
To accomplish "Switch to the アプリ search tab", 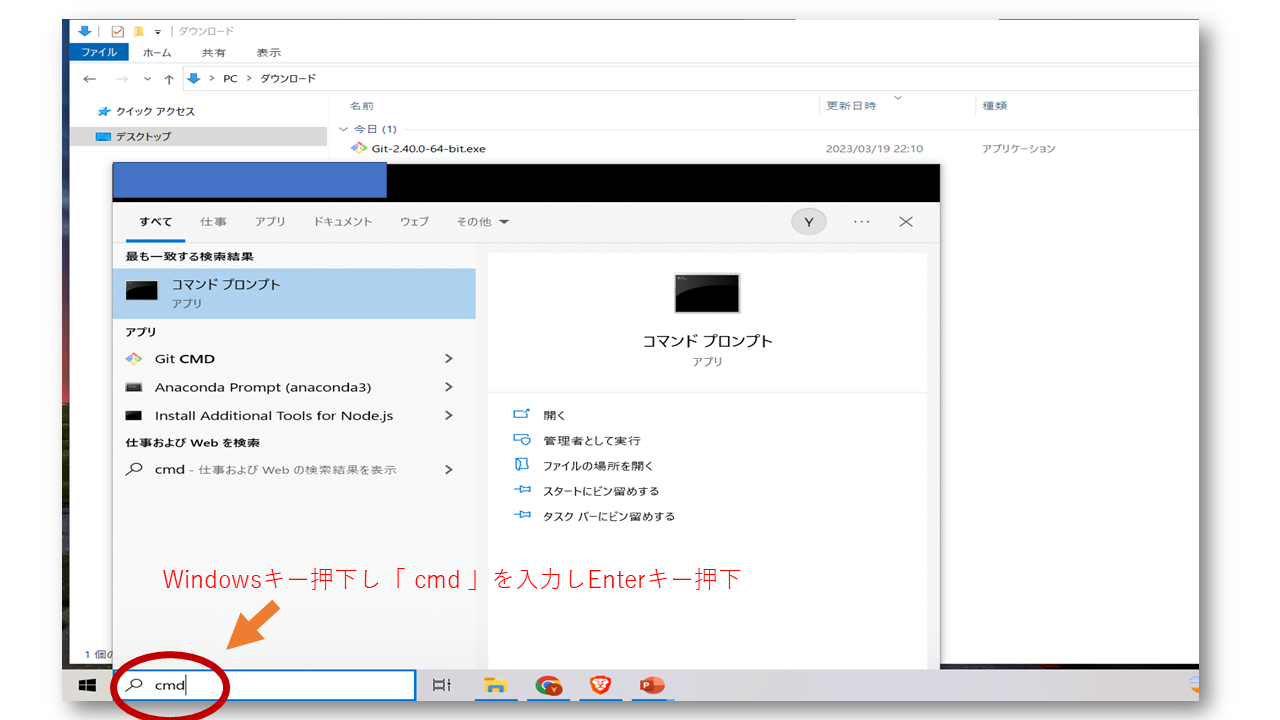I will click(x=269, y=222).
